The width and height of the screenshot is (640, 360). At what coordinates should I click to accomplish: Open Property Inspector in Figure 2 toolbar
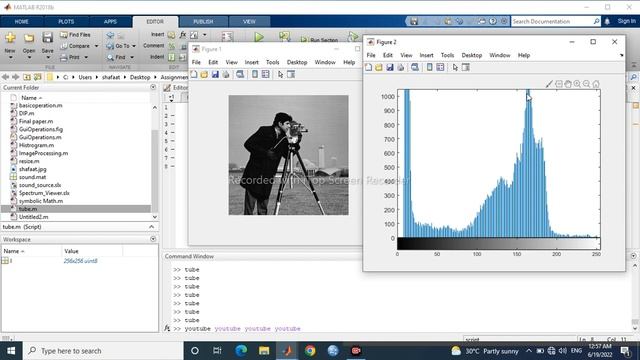(466, 67)
